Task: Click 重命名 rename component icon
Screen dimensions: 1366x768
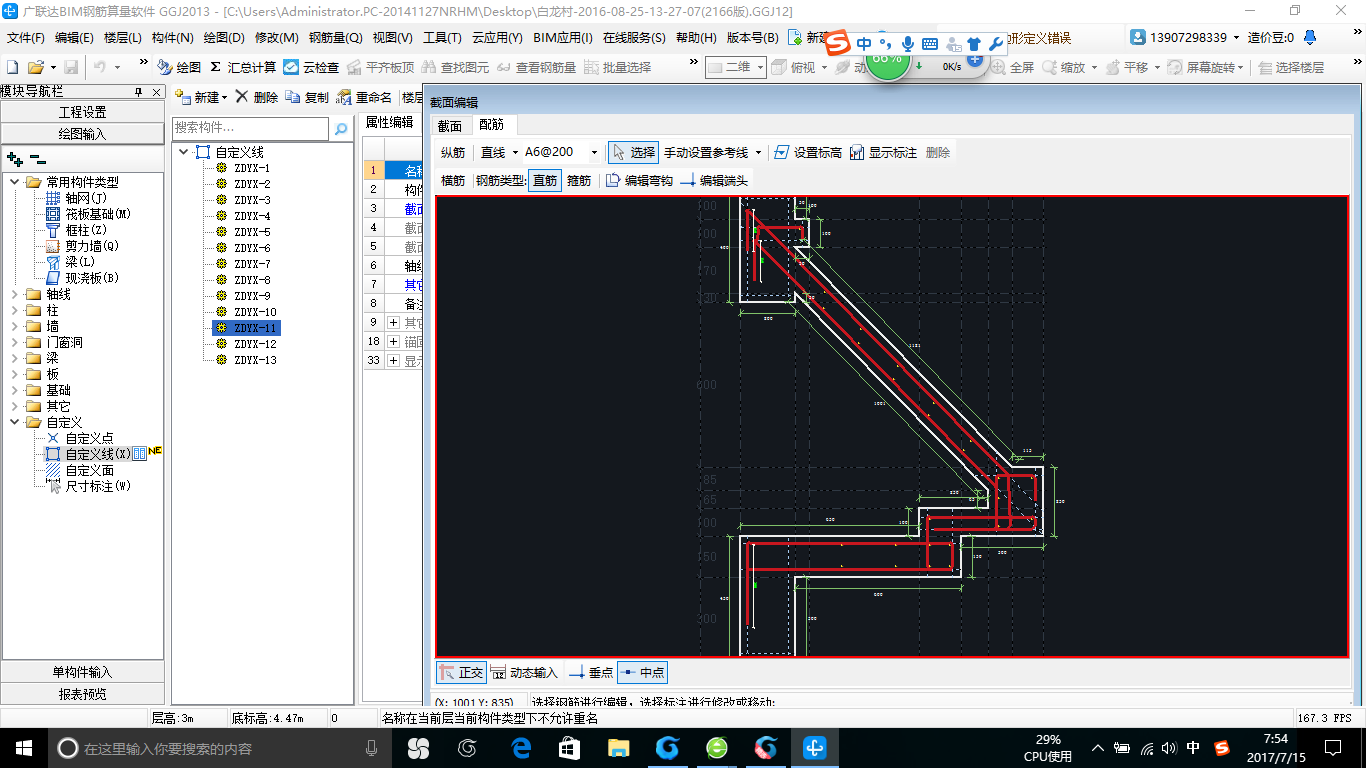Action: (364, 97)
